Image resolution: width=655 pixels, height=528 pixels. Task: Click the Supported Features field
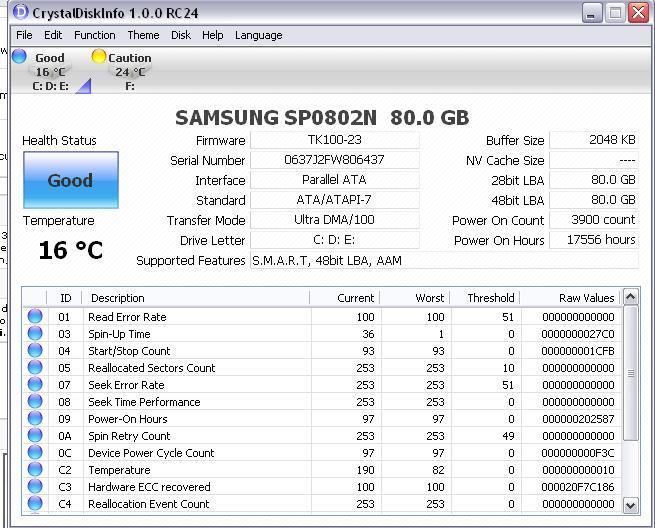coord(444,261)
